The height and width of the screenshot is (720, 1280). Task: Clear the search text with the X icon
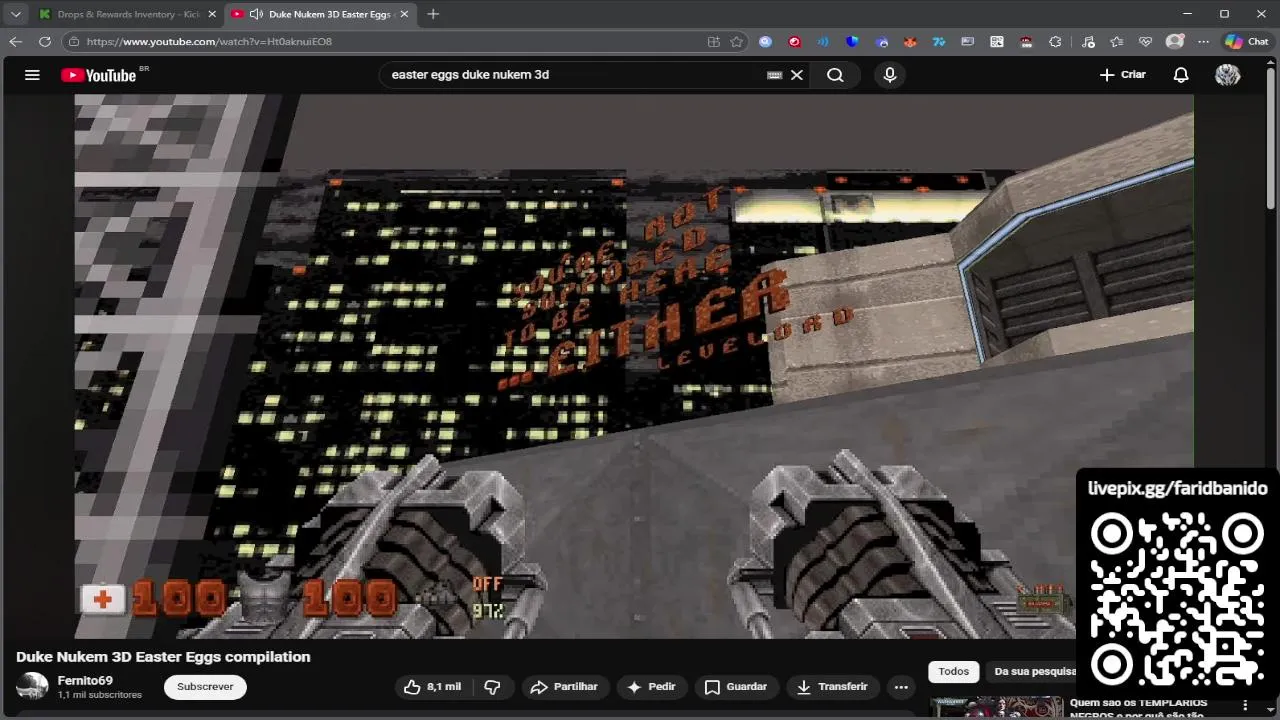pos(797,75)
